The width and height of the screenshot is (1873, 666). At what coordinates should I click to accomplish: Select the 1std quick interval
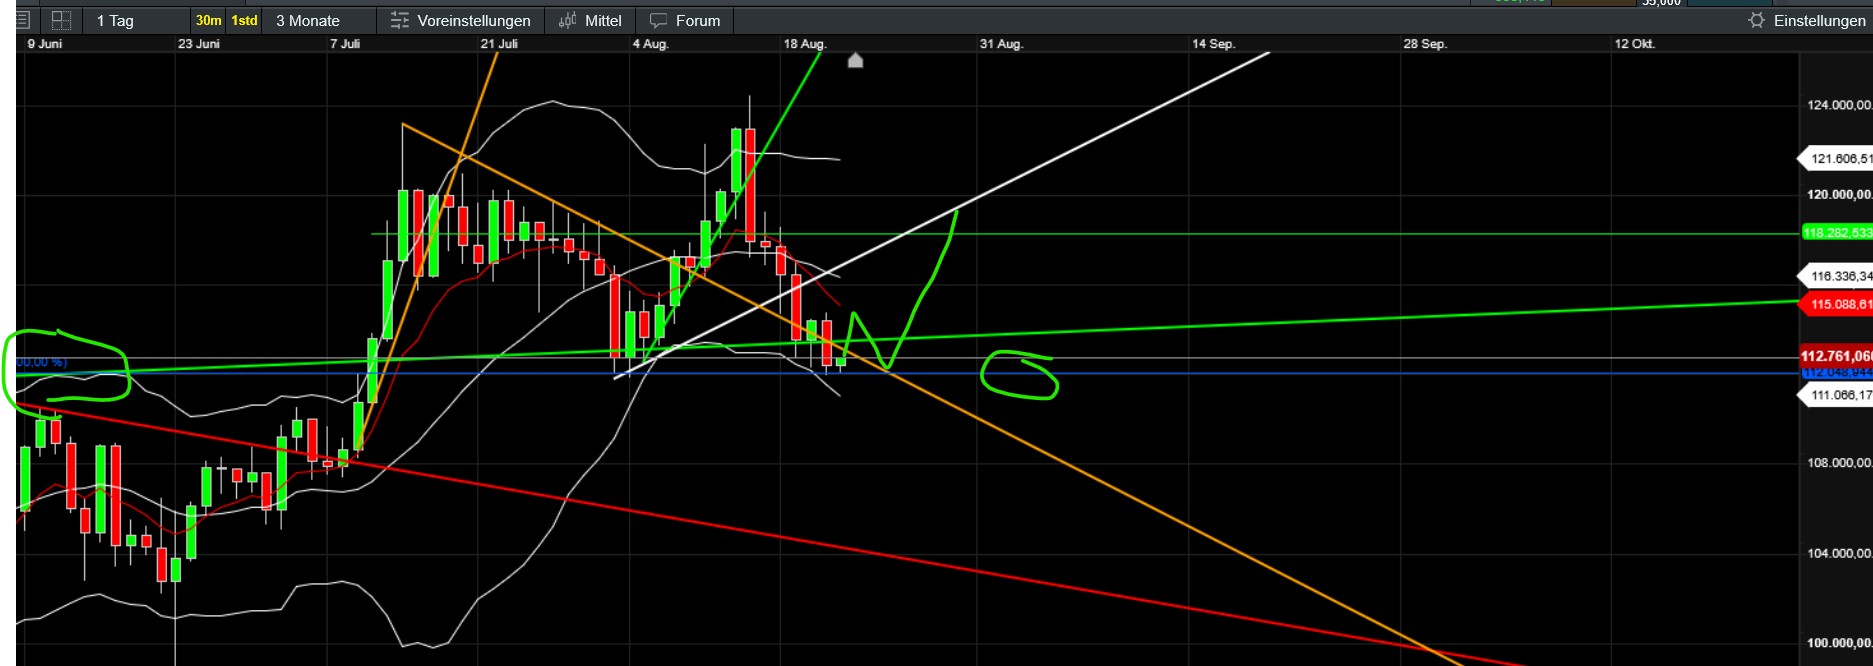(x=245, y=20)
